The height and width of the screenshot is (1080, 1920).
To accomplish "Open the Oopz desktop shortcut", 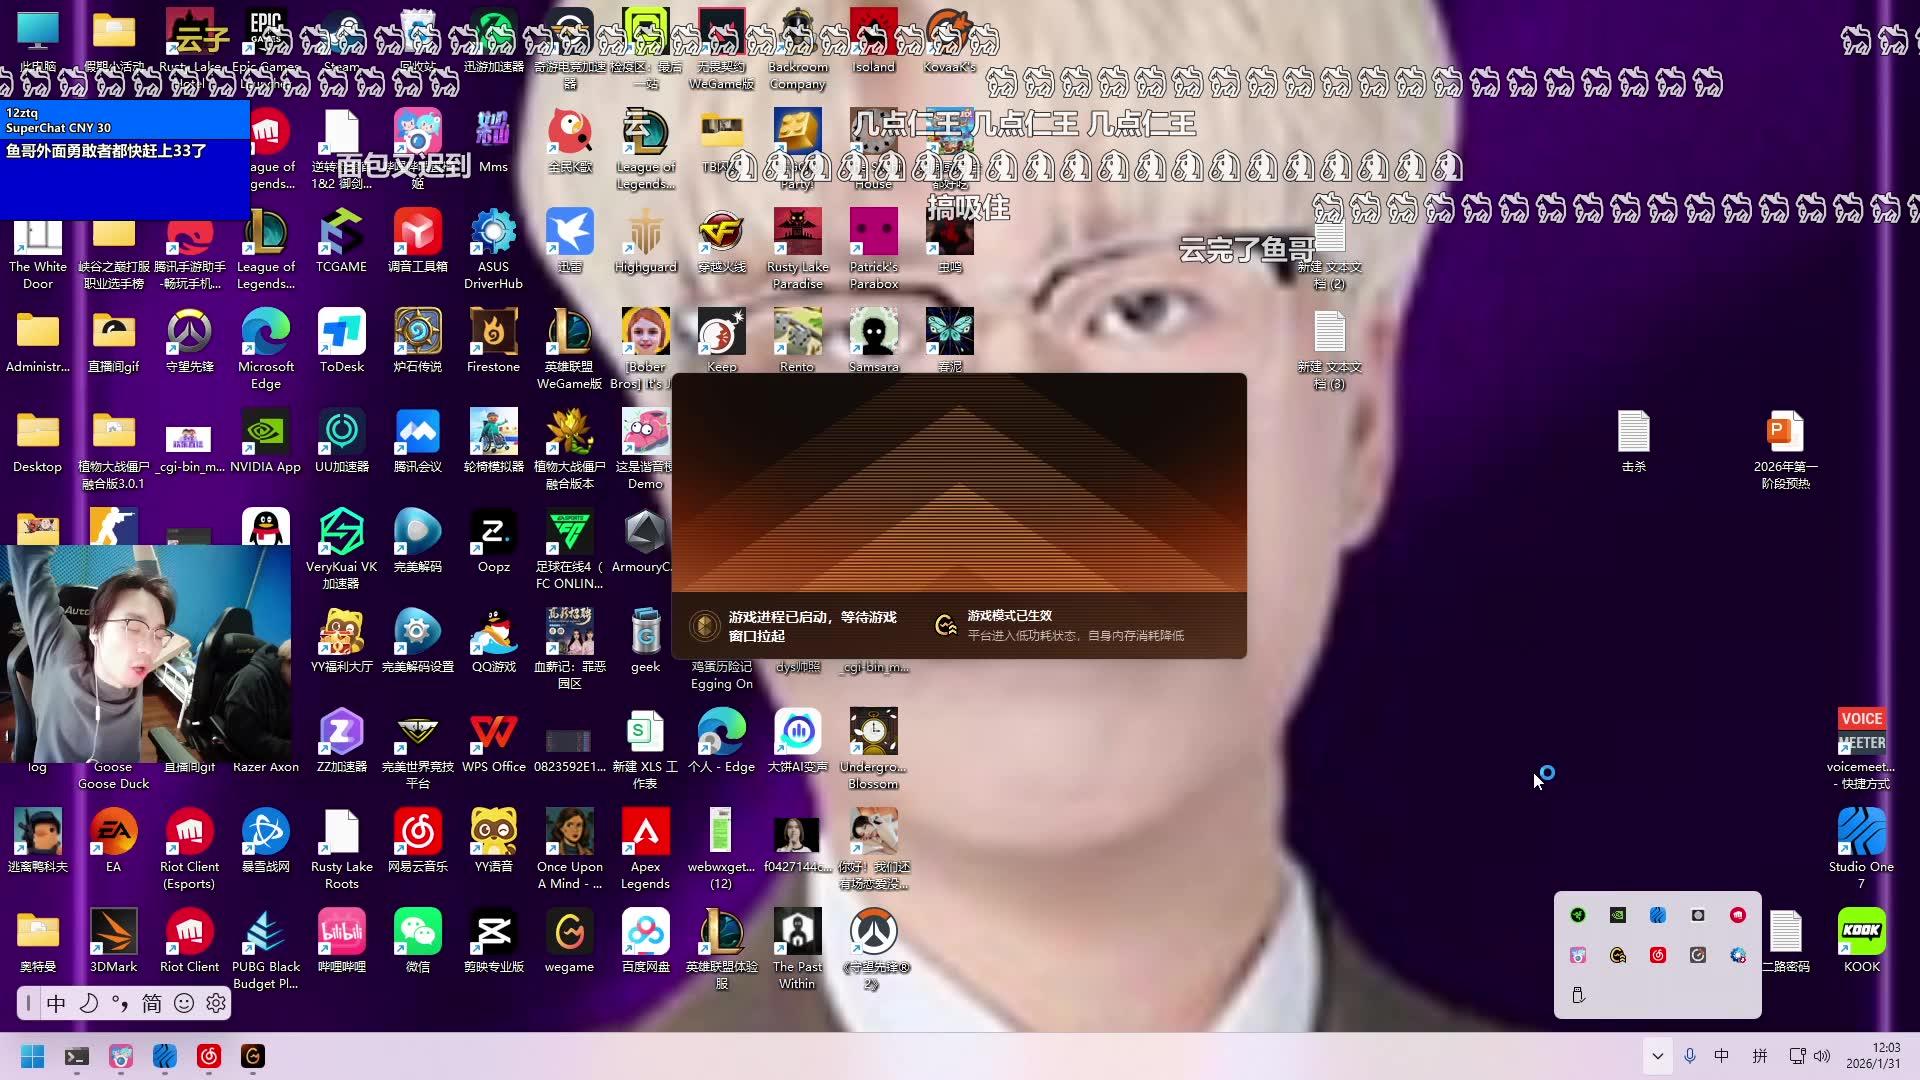I will [493, 541].
